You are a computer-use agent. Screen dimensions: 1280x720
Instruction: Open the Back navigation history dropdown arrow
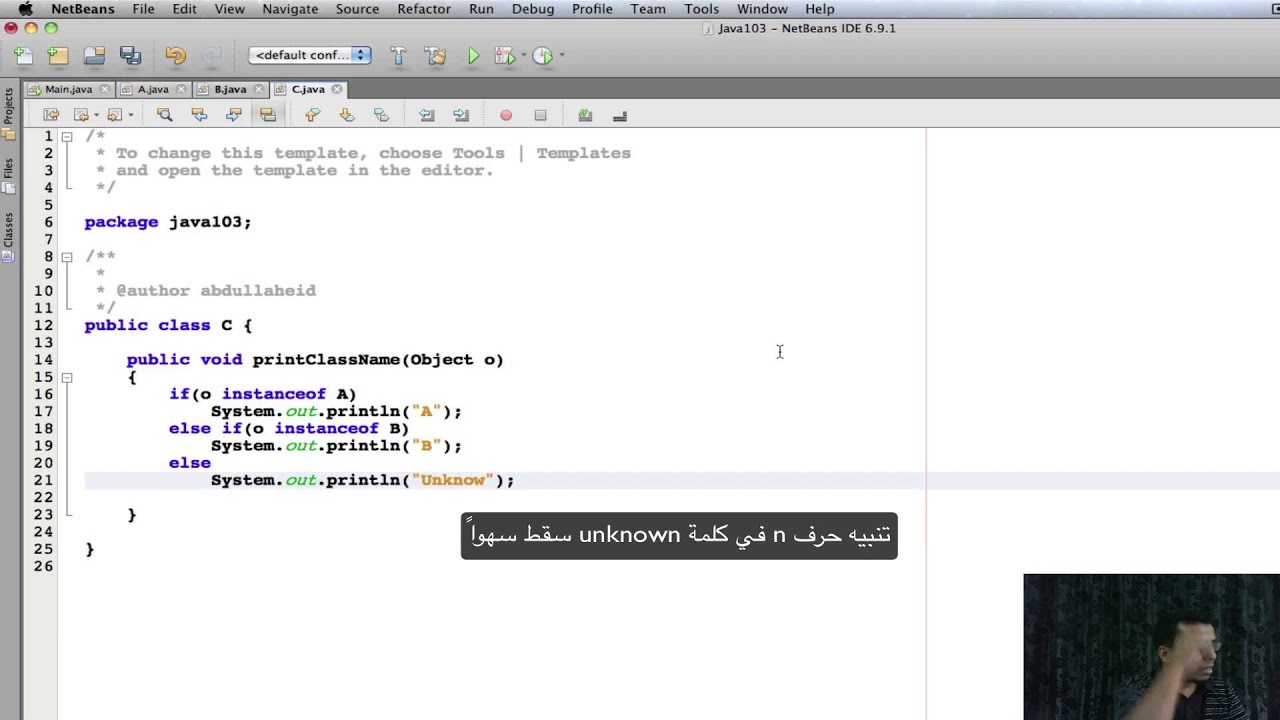96,116
